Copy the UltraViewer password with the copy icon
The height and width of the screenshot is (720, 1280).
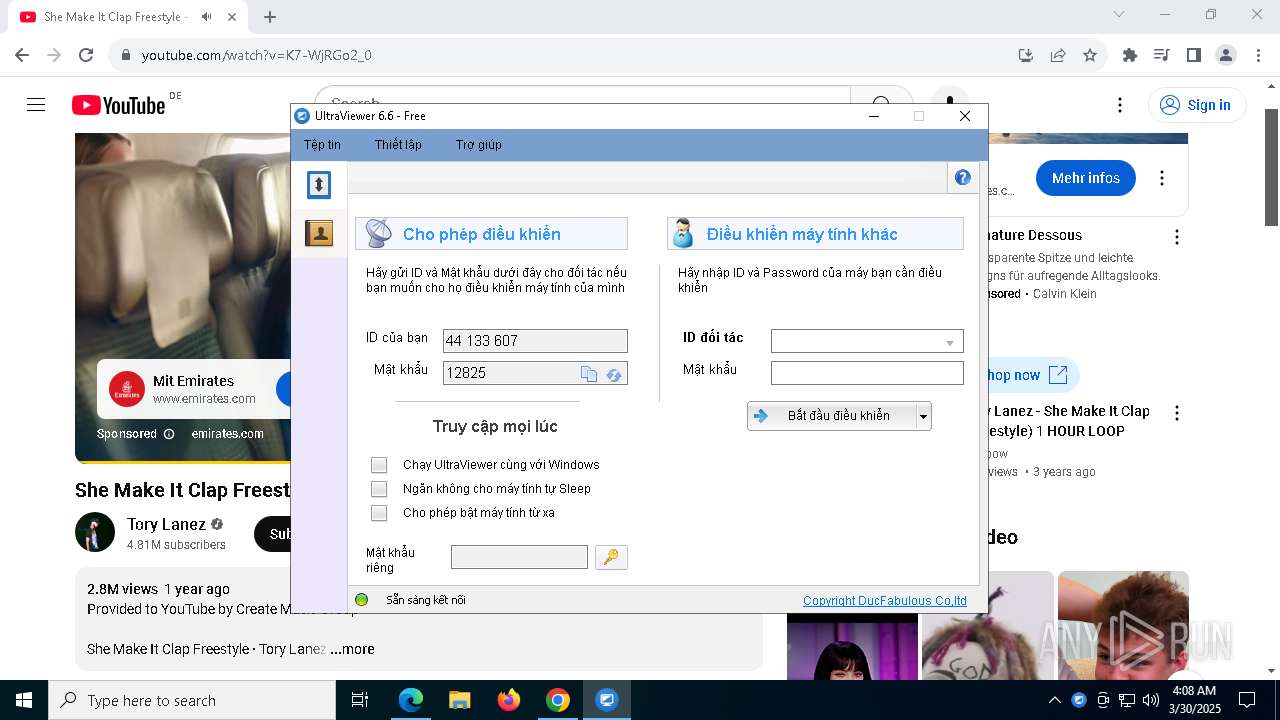589,374
